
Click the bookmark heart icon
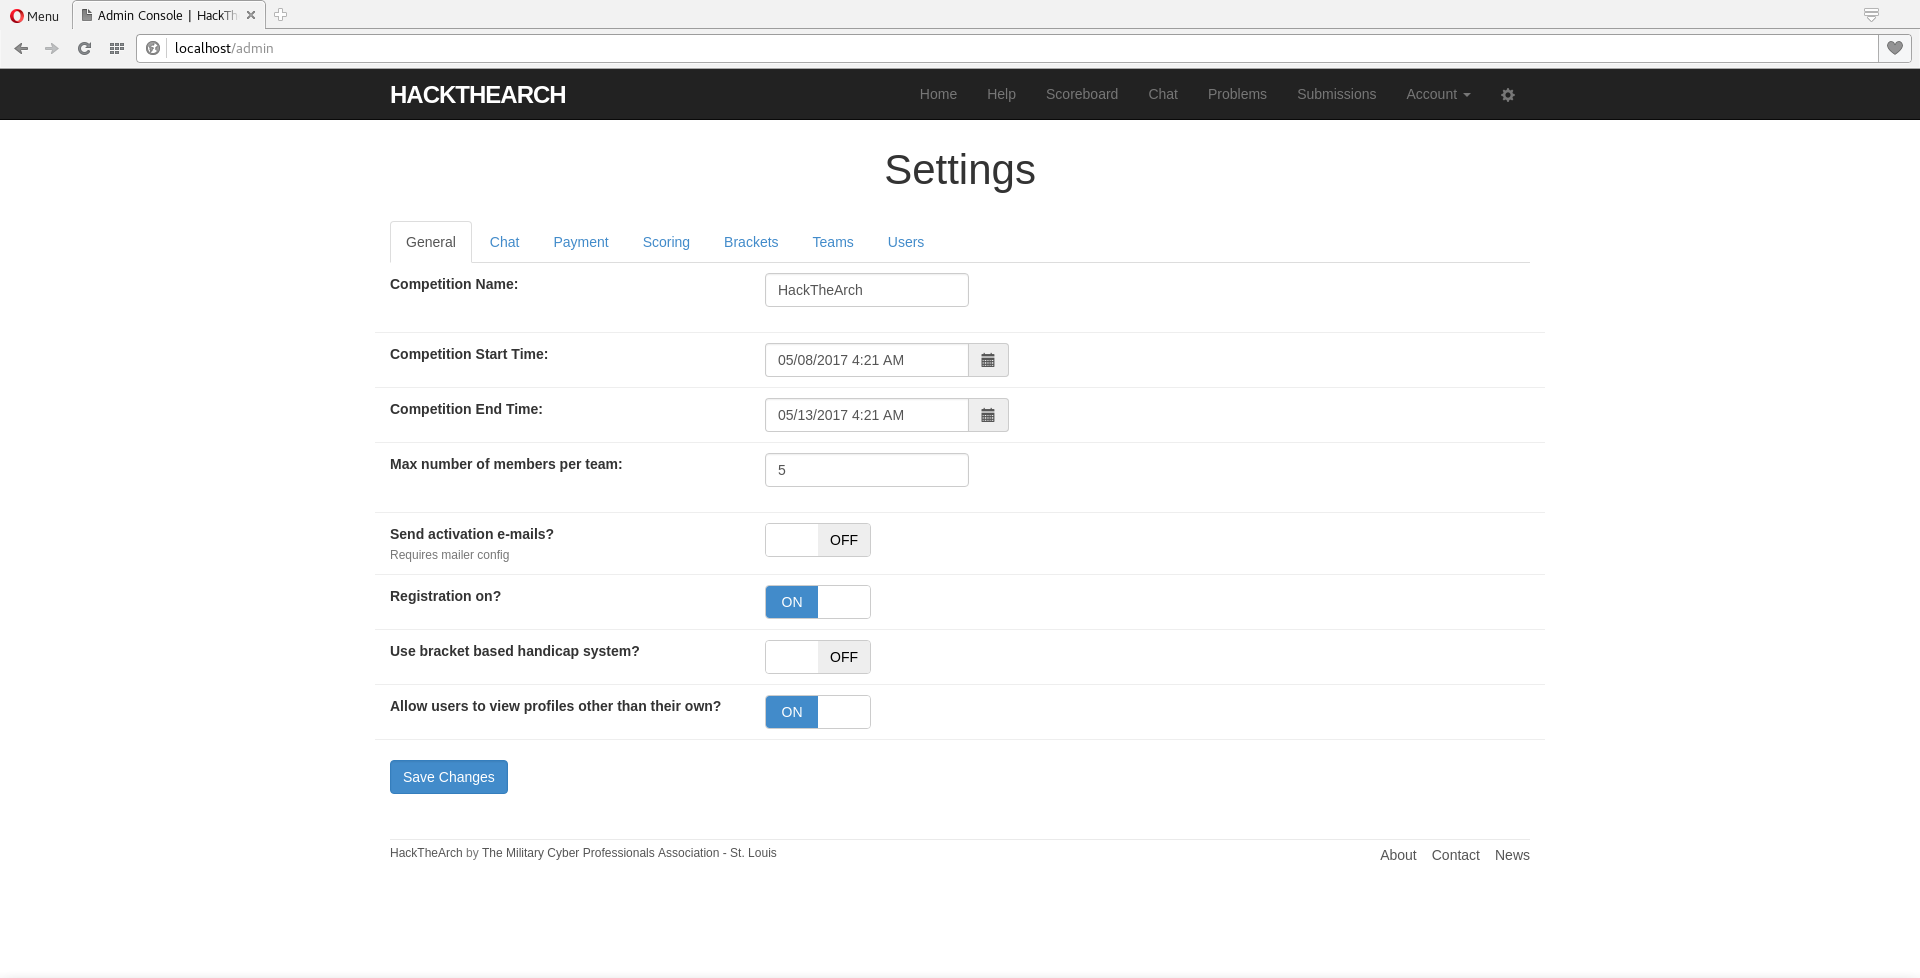click(1894, 48)
